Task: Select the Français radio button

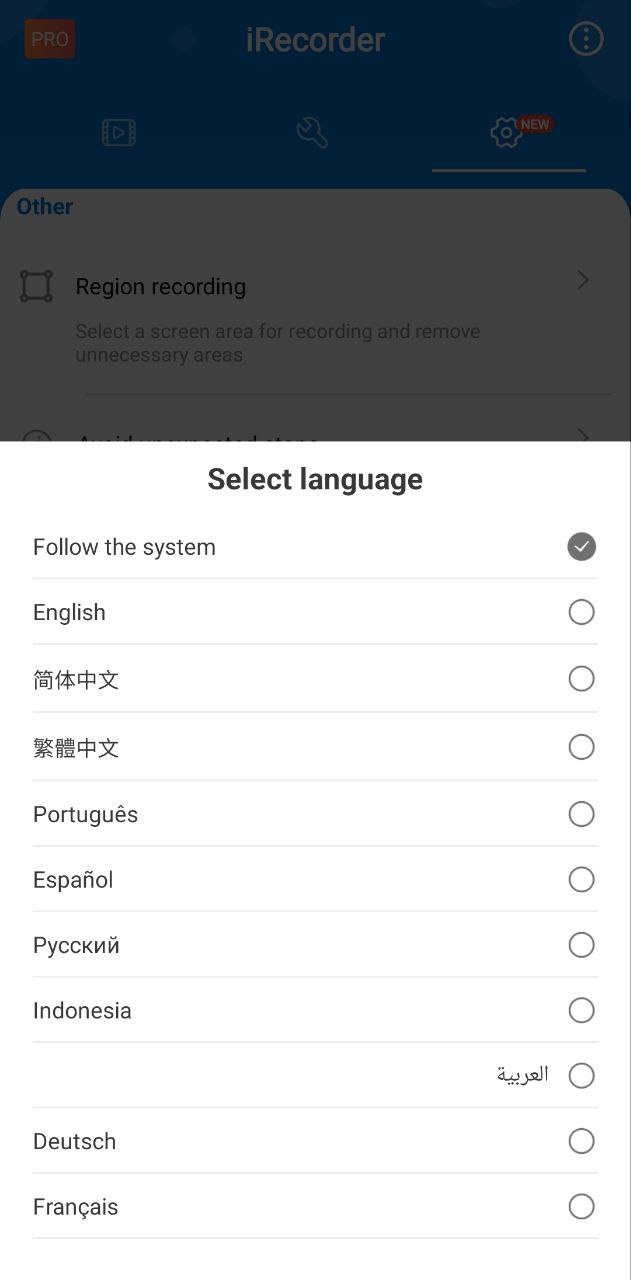Action: pos(581,1207)
